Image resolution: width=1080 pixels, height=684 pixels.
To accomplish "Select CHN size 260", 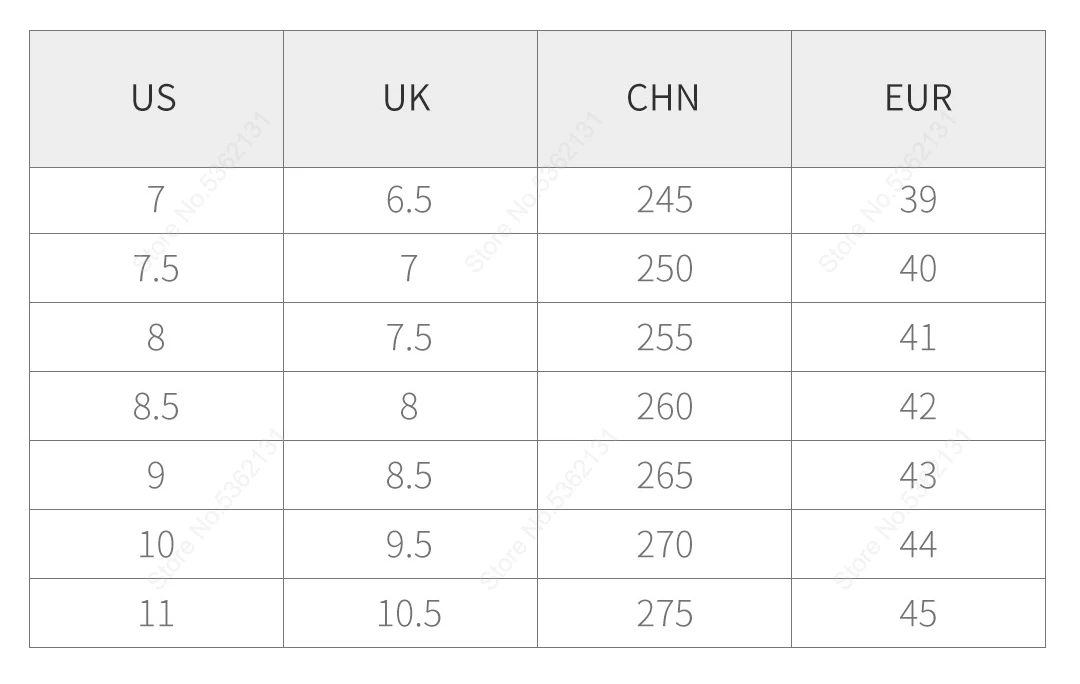I will tap(664, 406).
